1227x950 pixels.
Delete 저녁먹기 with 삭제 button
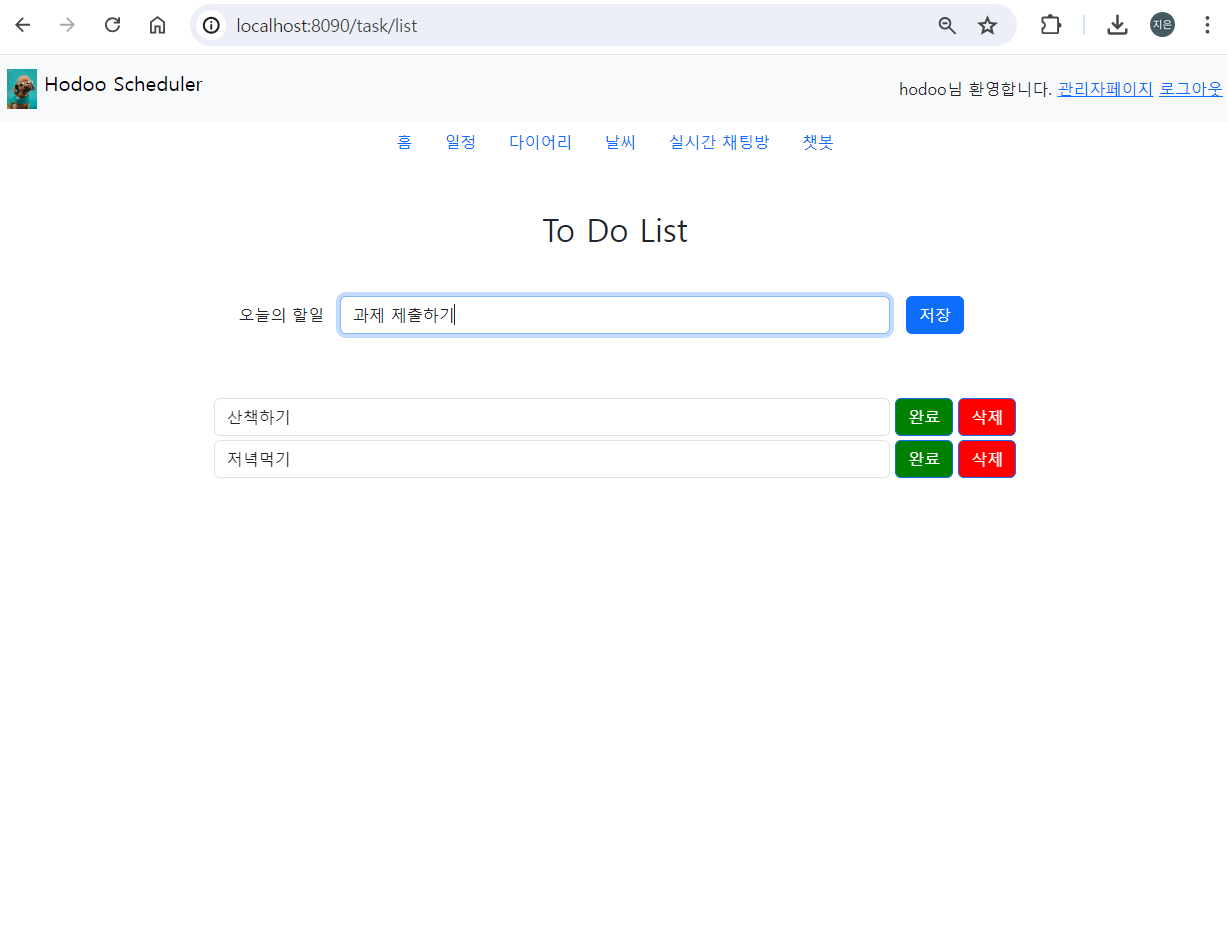(x=987, y=459)
